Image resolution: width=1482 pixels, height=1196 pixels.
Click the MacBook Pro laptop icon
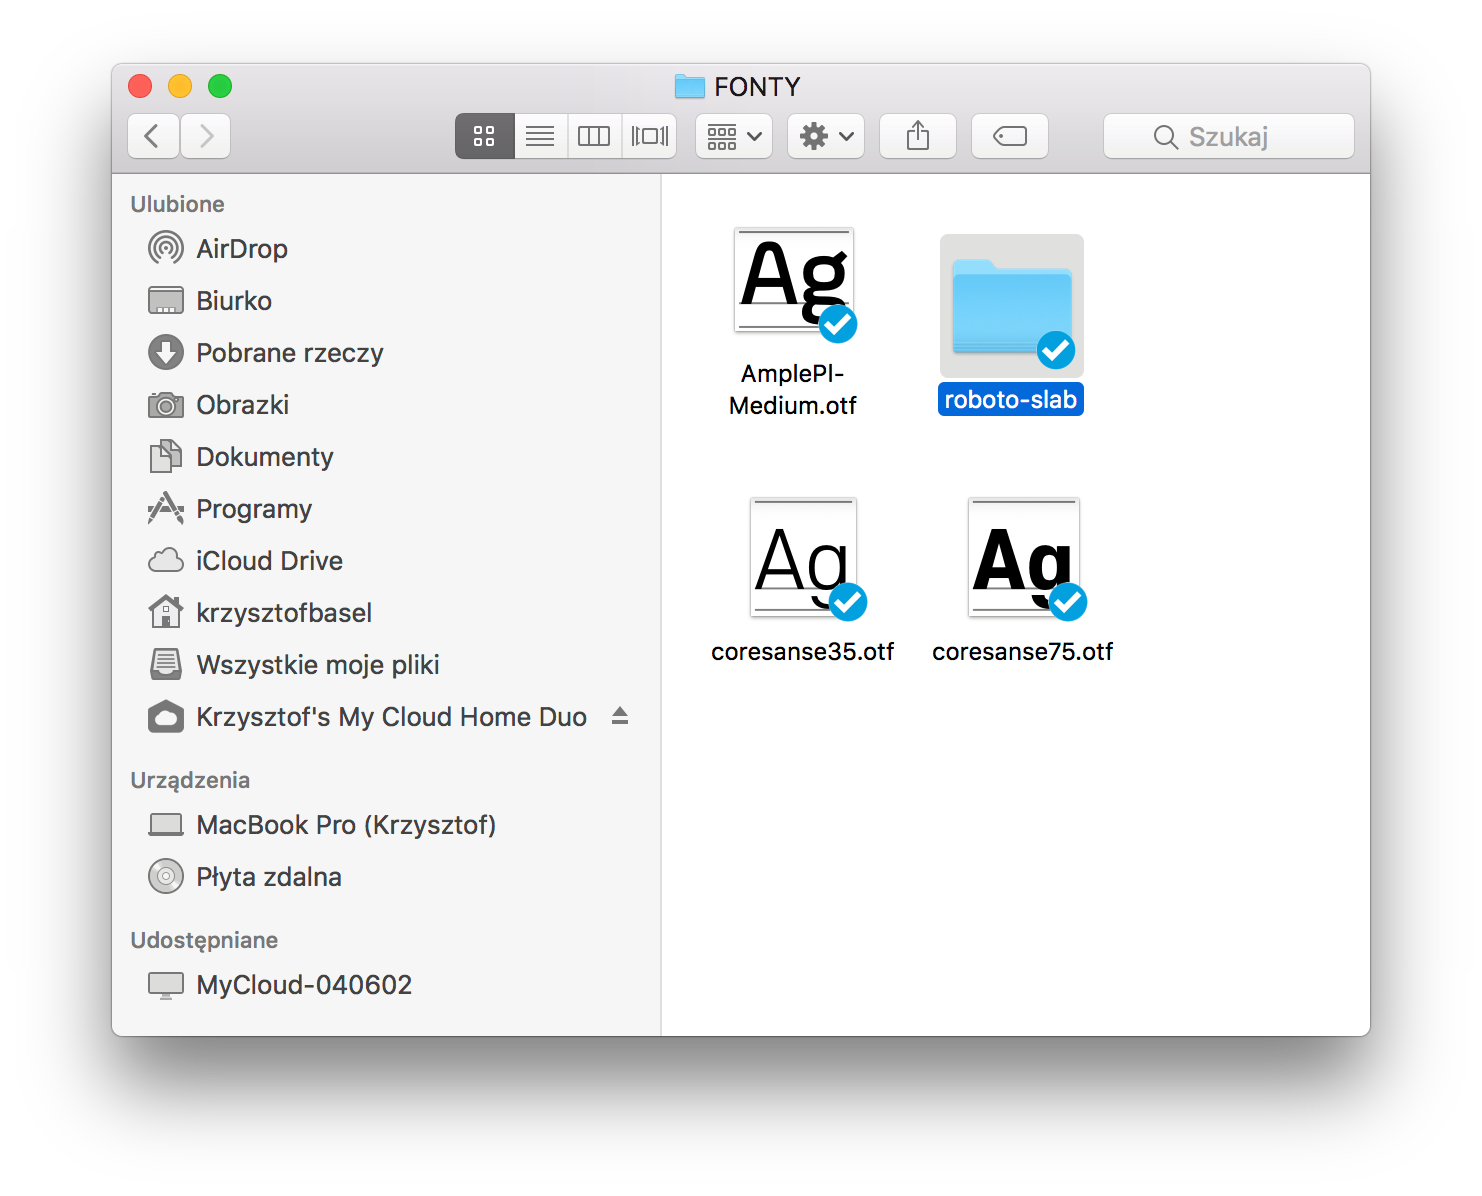[166, 824]
